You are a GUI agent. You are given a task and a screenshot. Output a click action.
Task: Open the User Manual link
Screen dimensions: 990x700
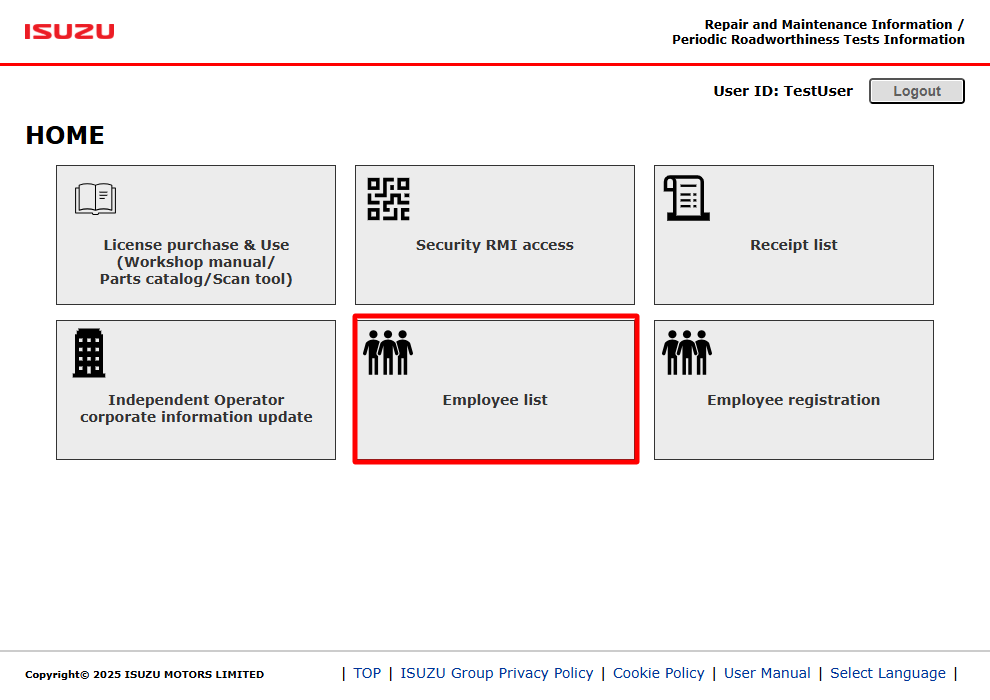click(x=767, y=673)
